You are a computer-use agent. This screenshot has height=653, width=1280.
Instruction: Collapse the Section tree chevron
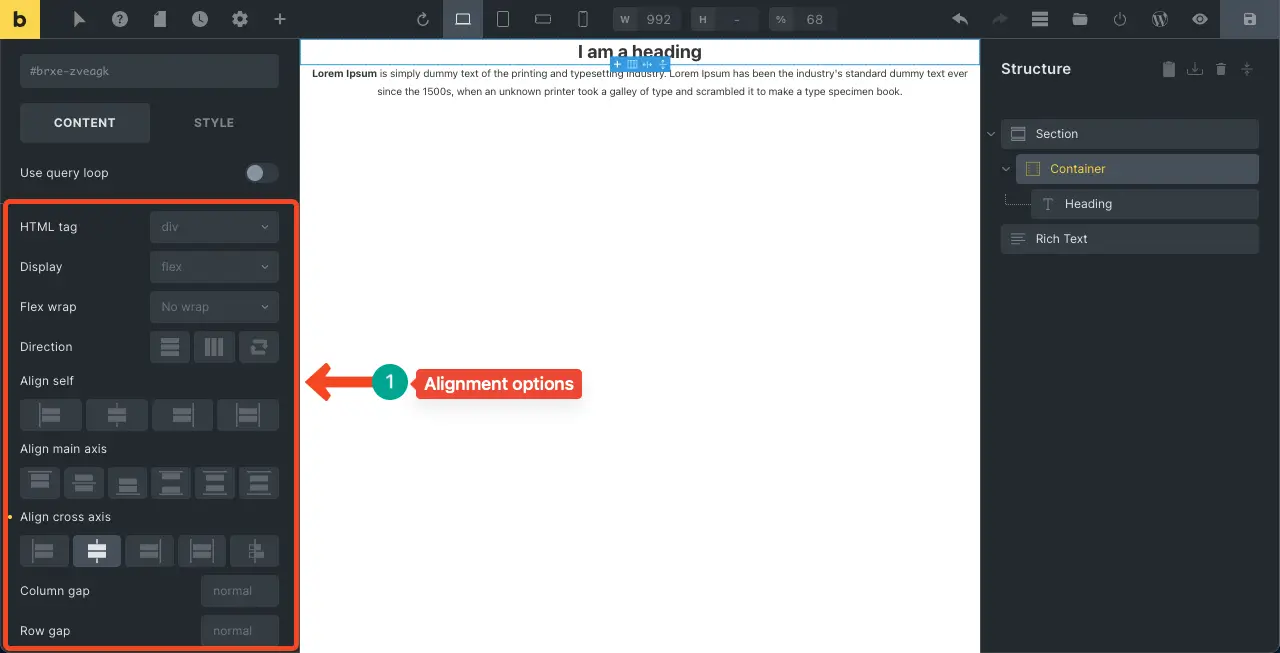(x=991, y=134)
